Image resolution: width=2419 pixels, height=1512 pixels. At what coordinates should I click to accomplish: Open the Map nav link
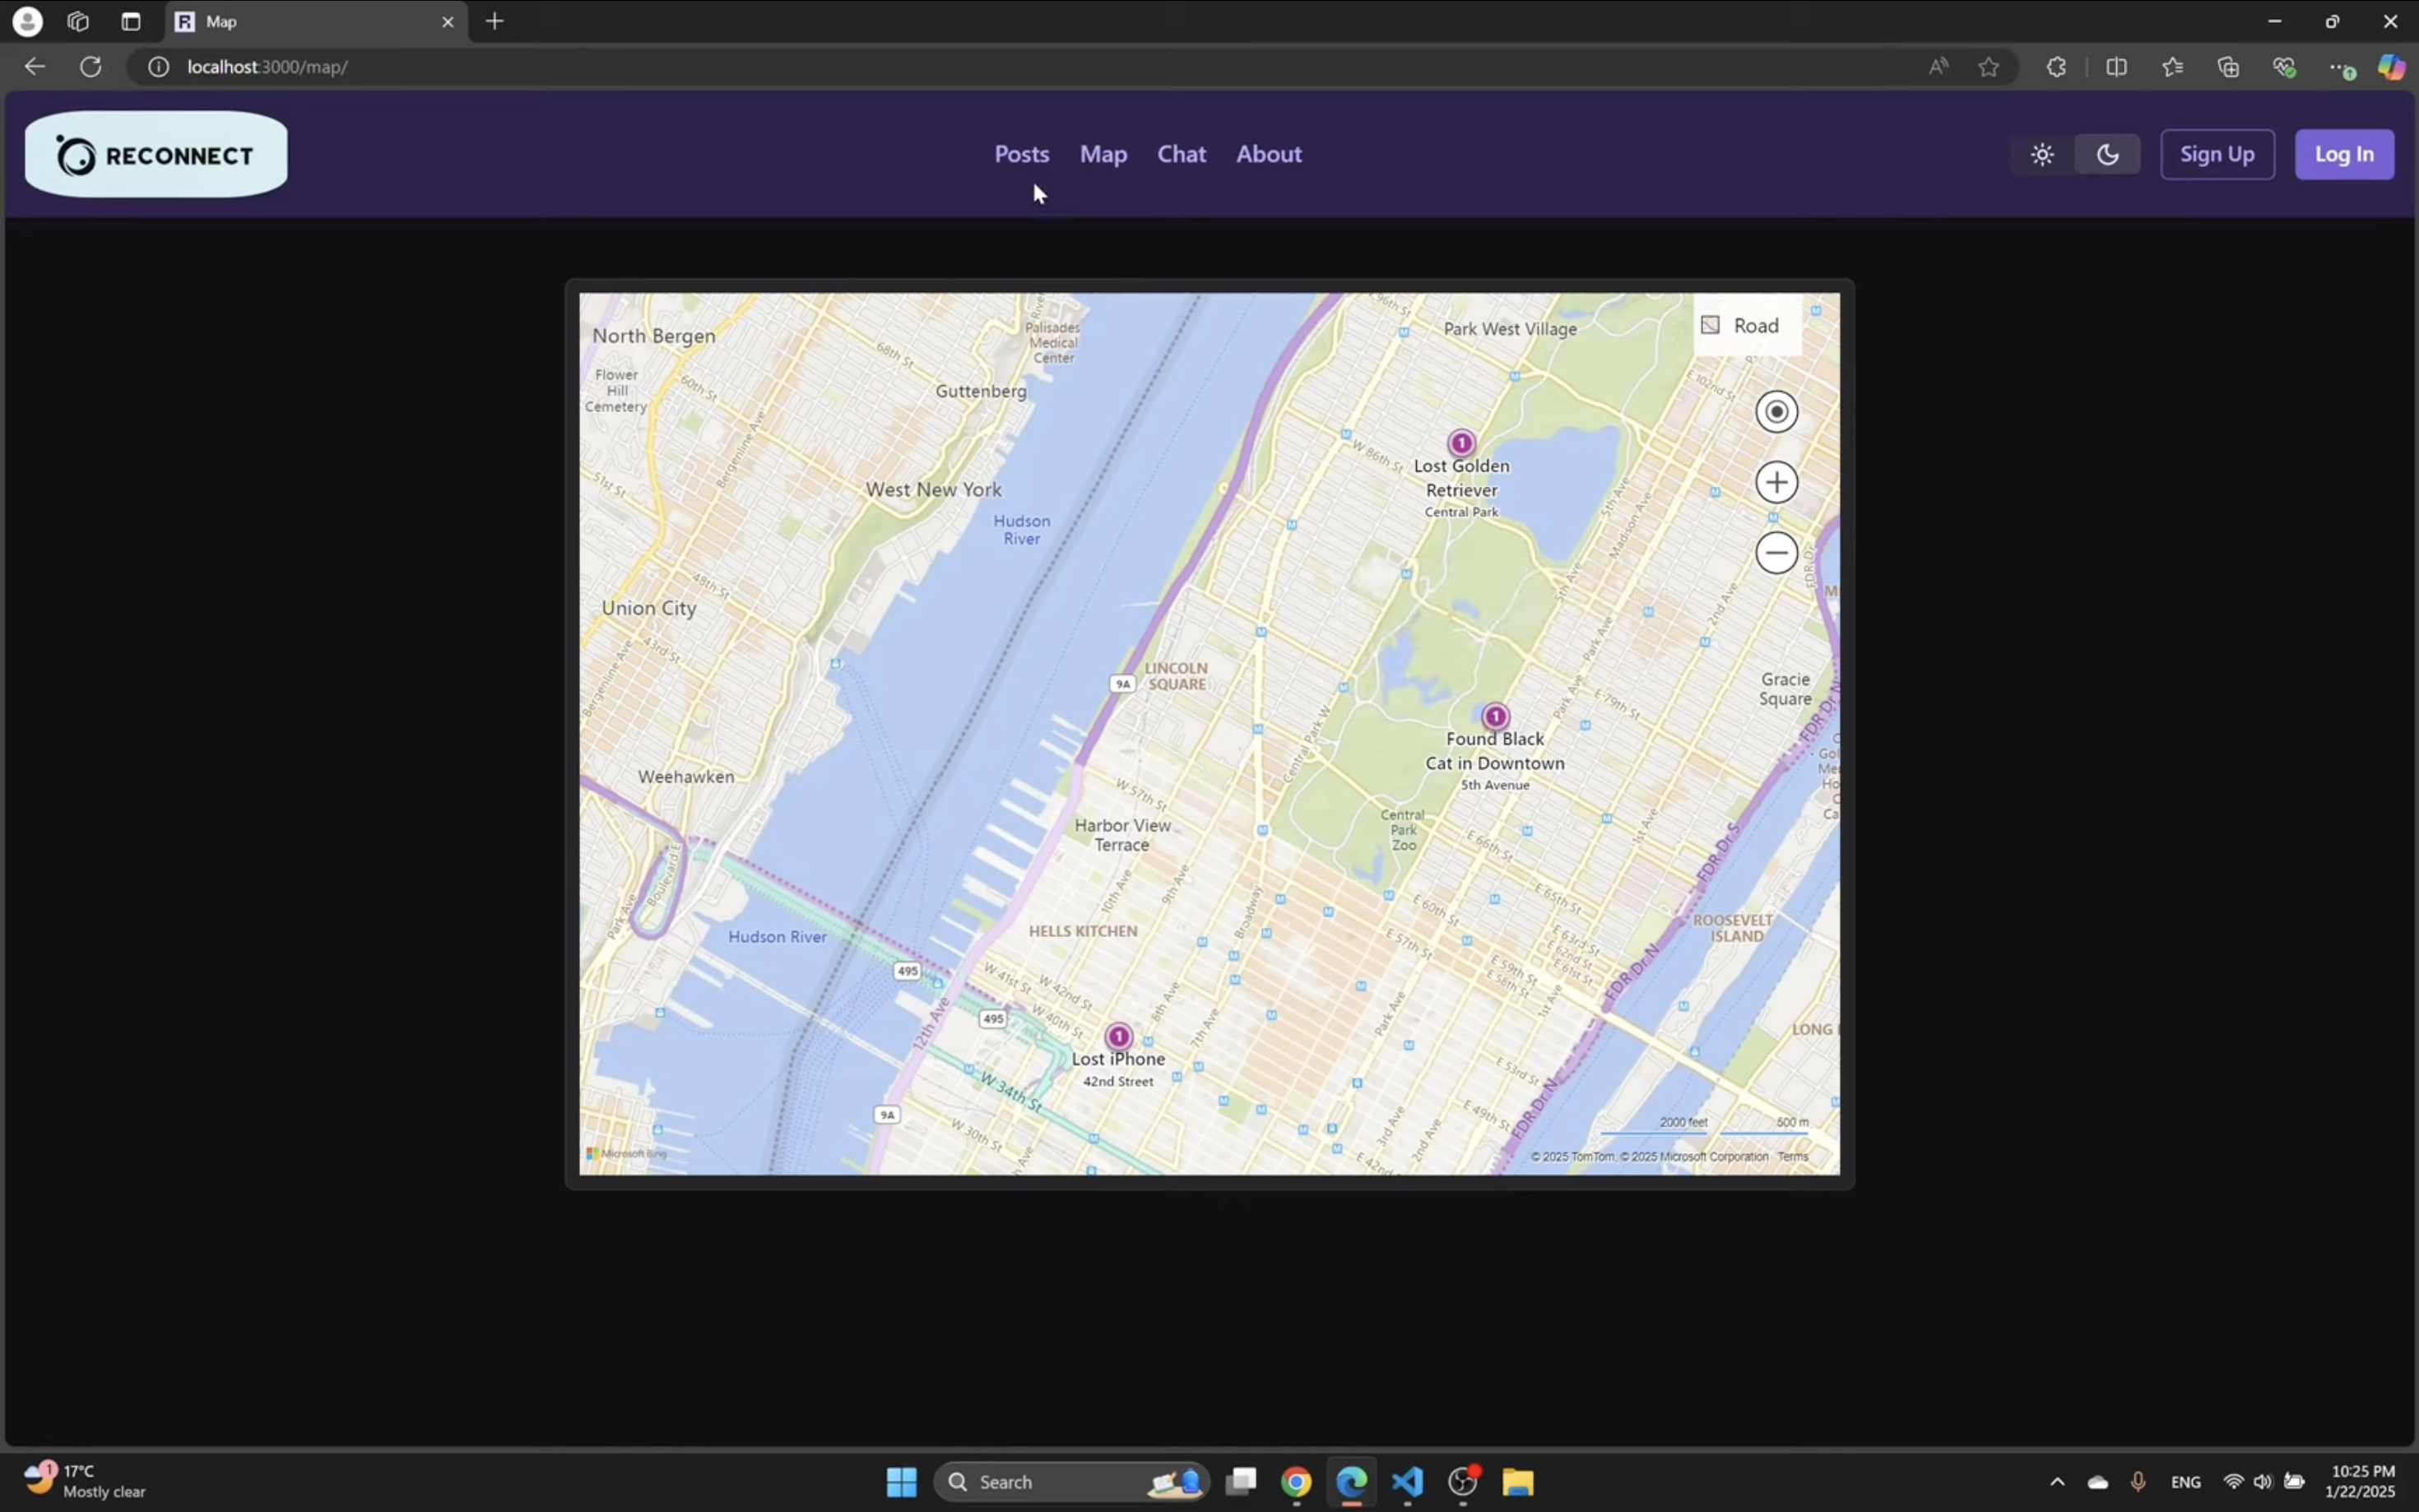coord(1103,154)
